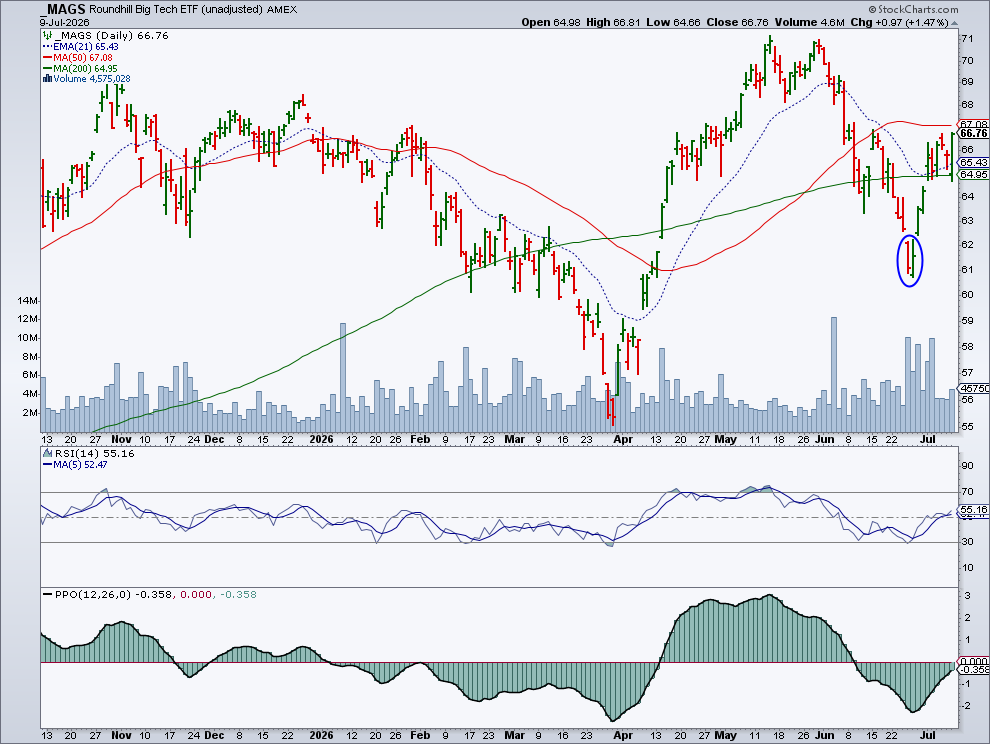This screenshot has width=990, height=744.
Task: Click Feb on PPO panel date axis
Action: [x=420, y=735]
